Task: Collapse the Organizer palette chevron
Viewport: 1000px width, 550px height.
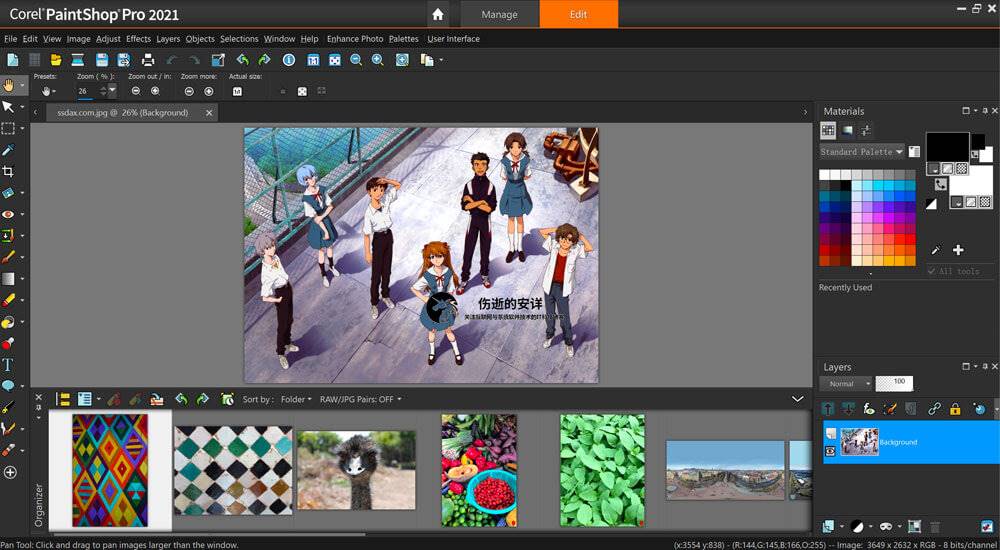Action: 797,399
